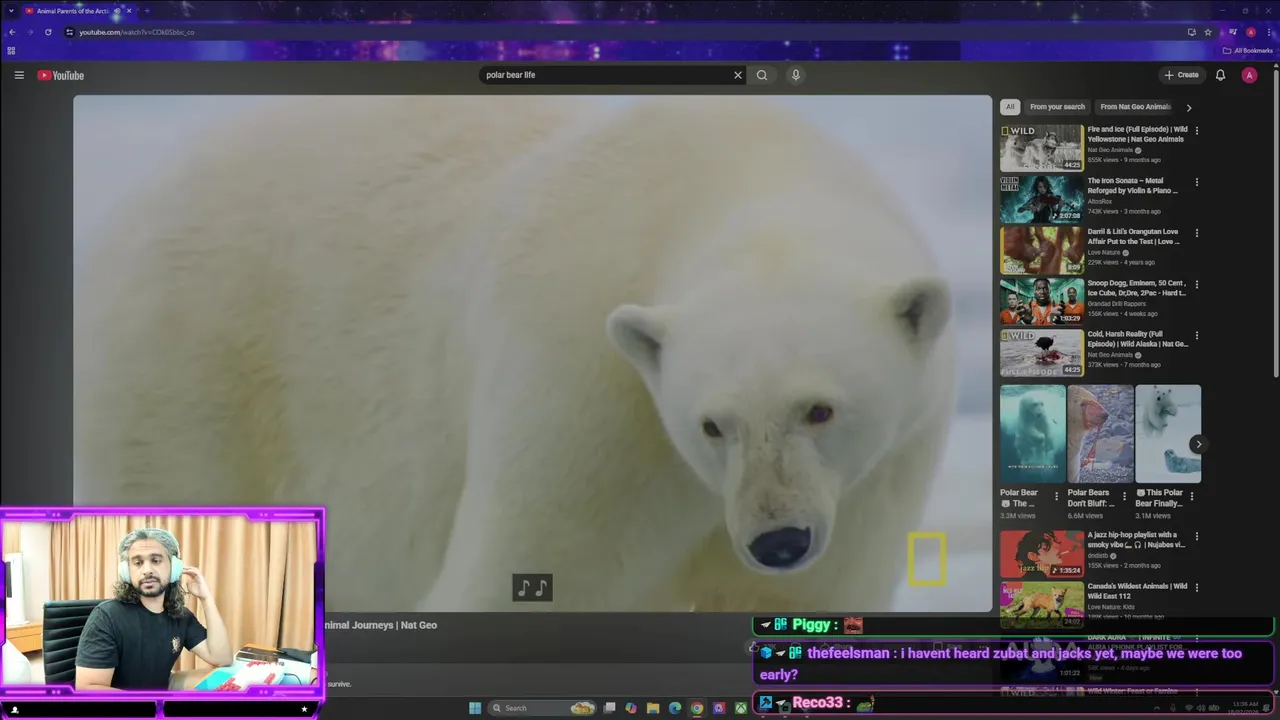Open the Copilot icon on taskbar
This screenshot has width=1280, height=720.
[x=631, y=708]
